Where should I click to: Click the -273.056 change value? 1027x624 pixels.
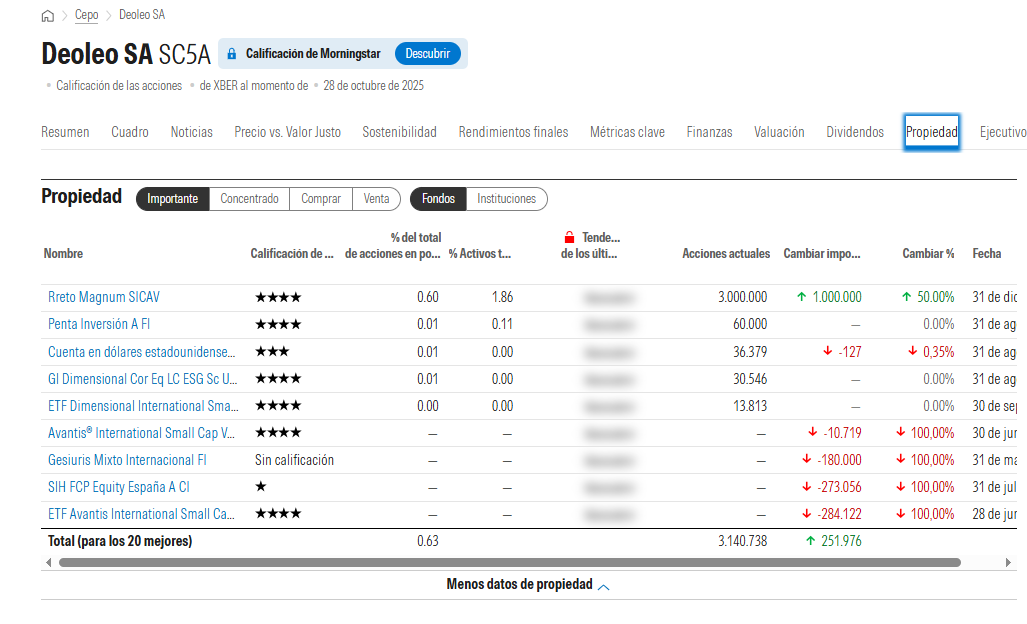[839, 487]
